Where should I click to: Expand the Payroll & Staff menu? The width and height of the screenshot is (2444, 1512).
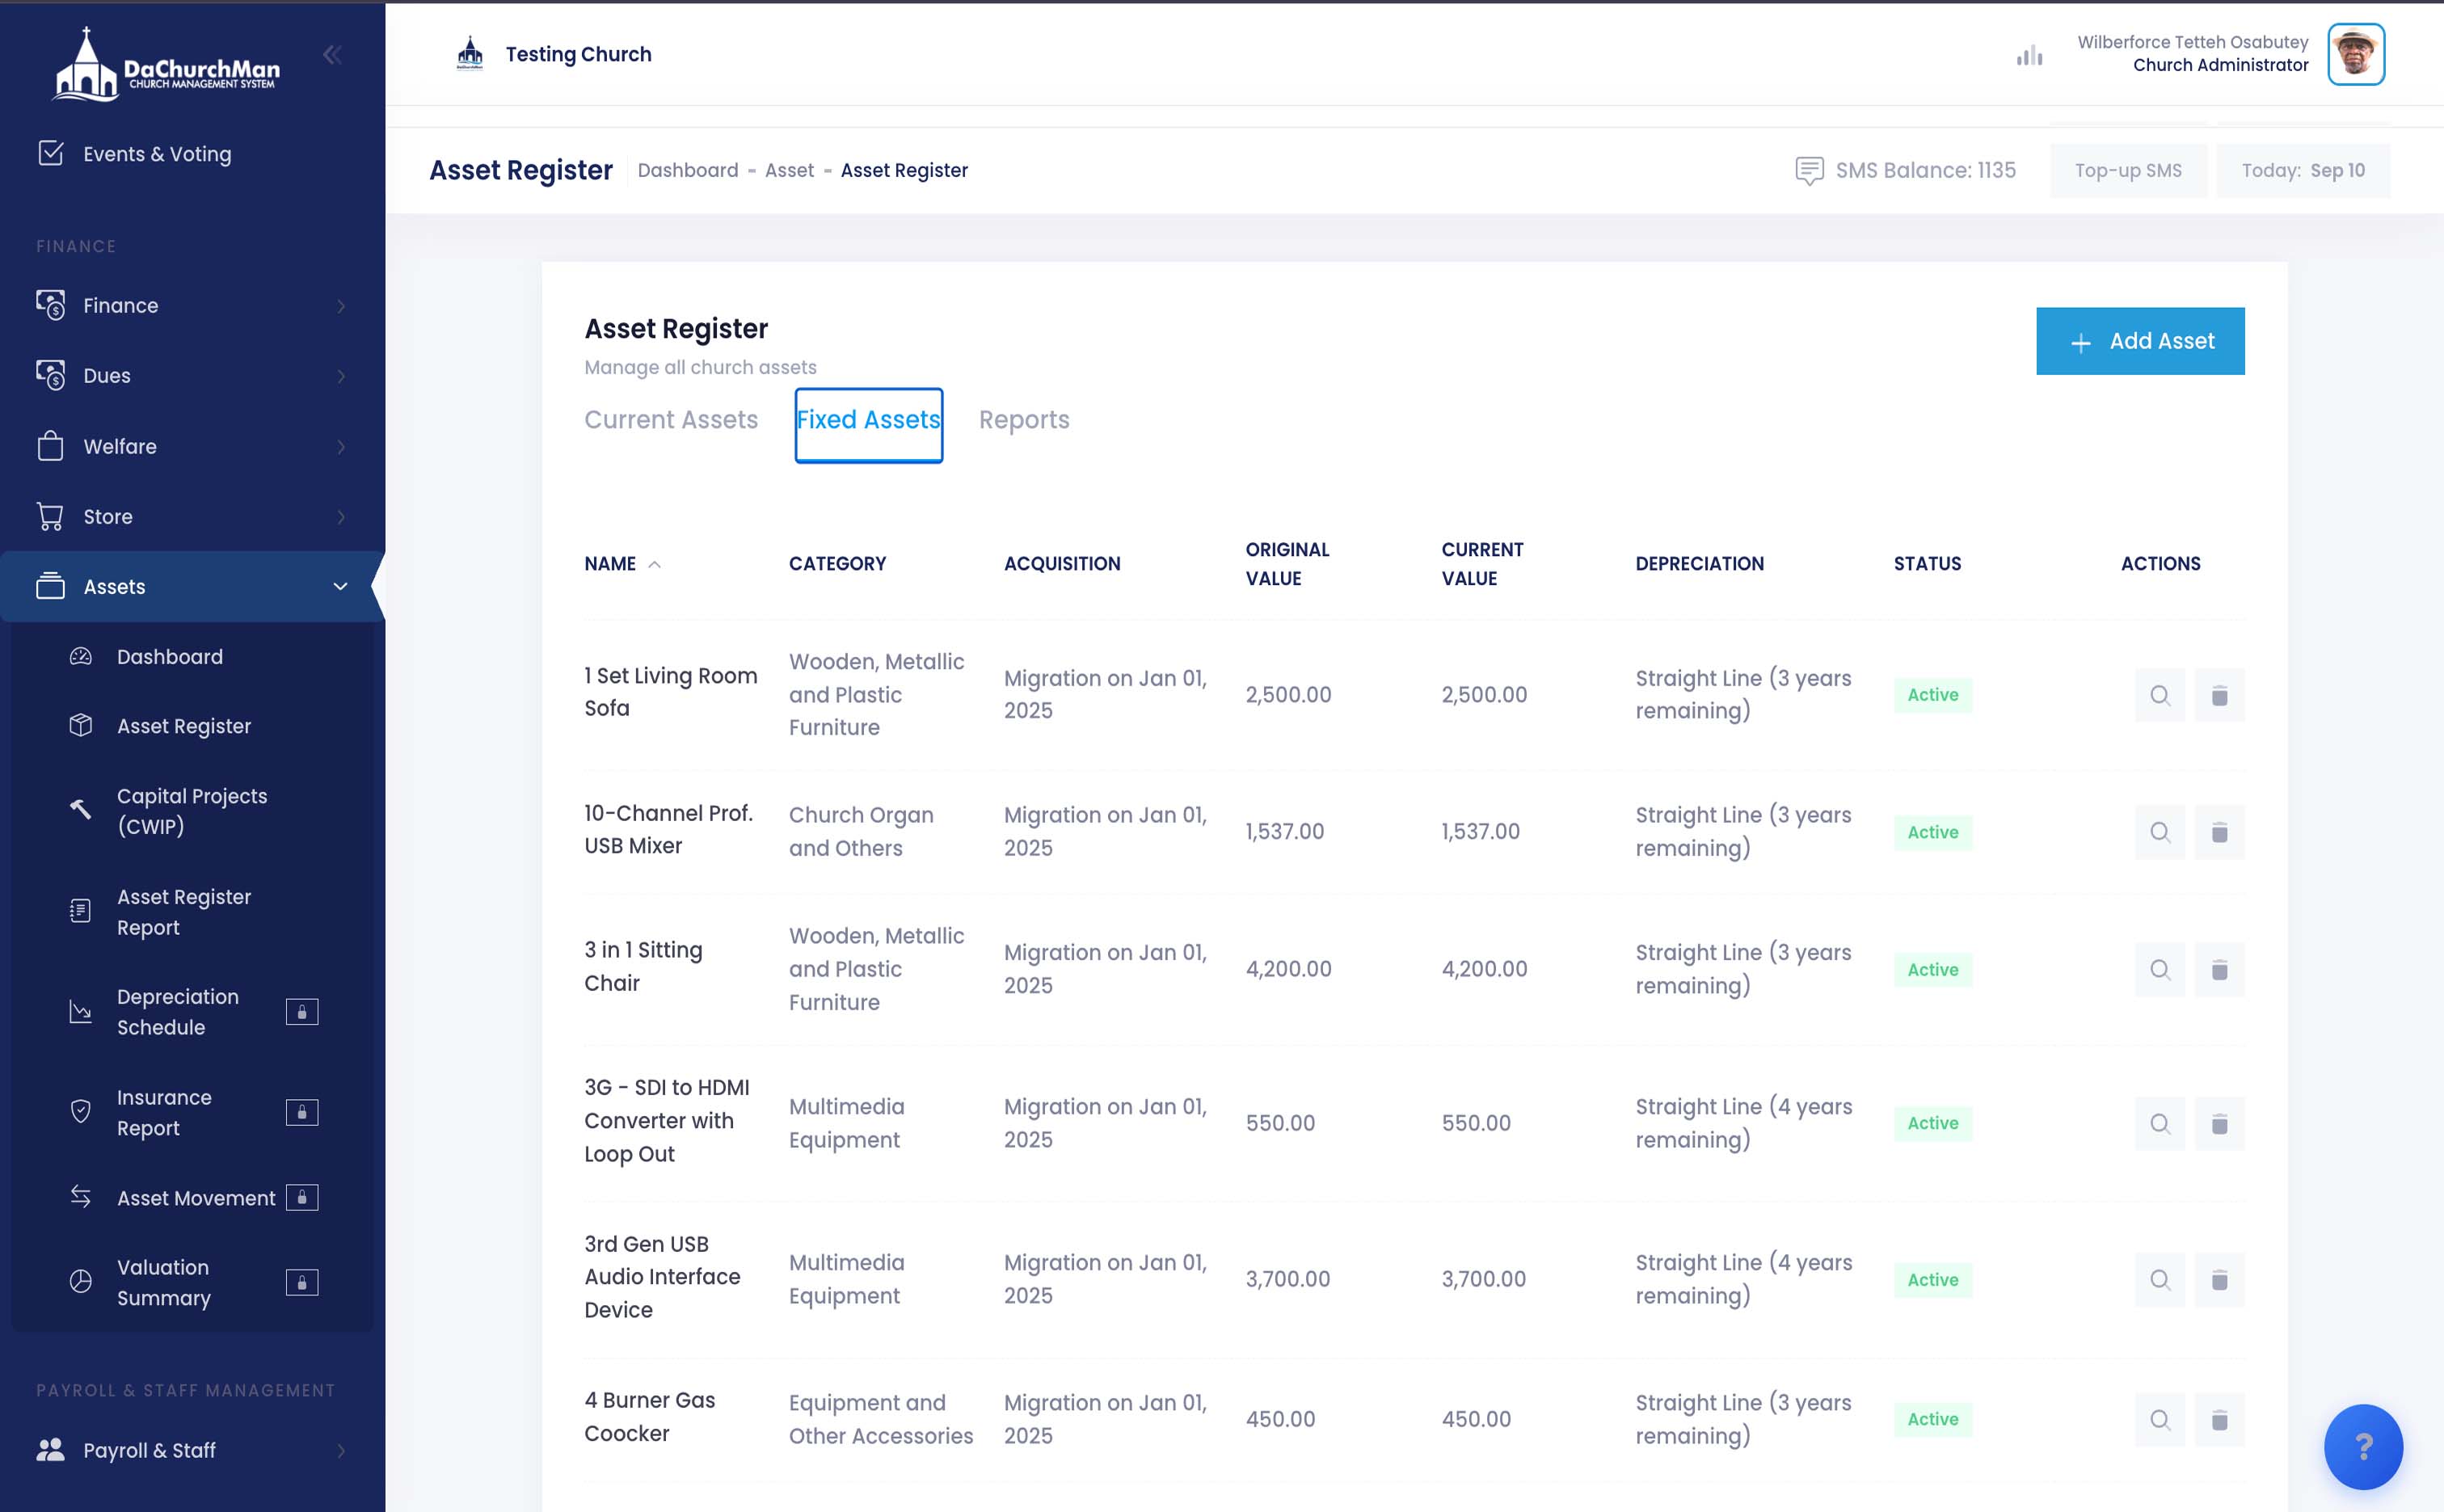192,1450
